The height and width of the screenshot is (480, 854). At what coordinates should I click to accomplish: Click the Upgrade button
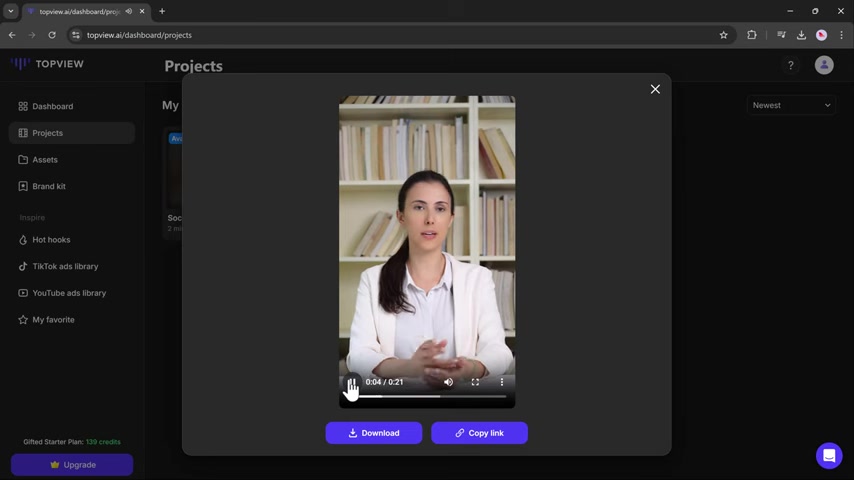pos(72,465)
